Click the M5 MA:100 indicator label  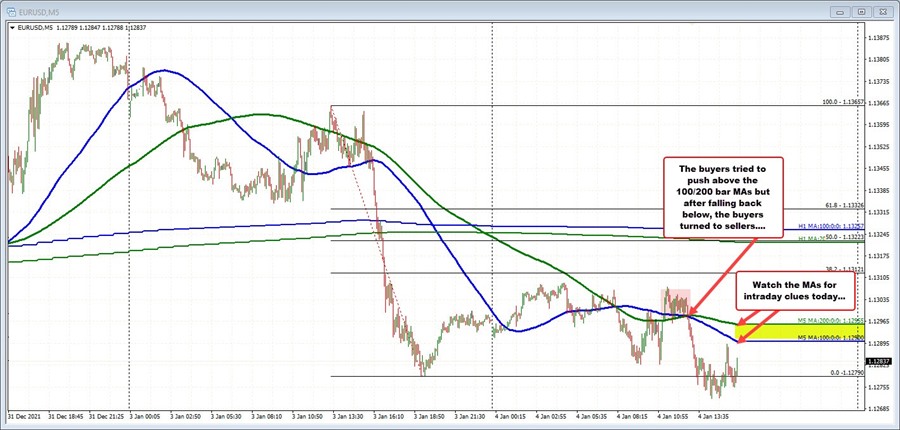(x=832, y=338)
